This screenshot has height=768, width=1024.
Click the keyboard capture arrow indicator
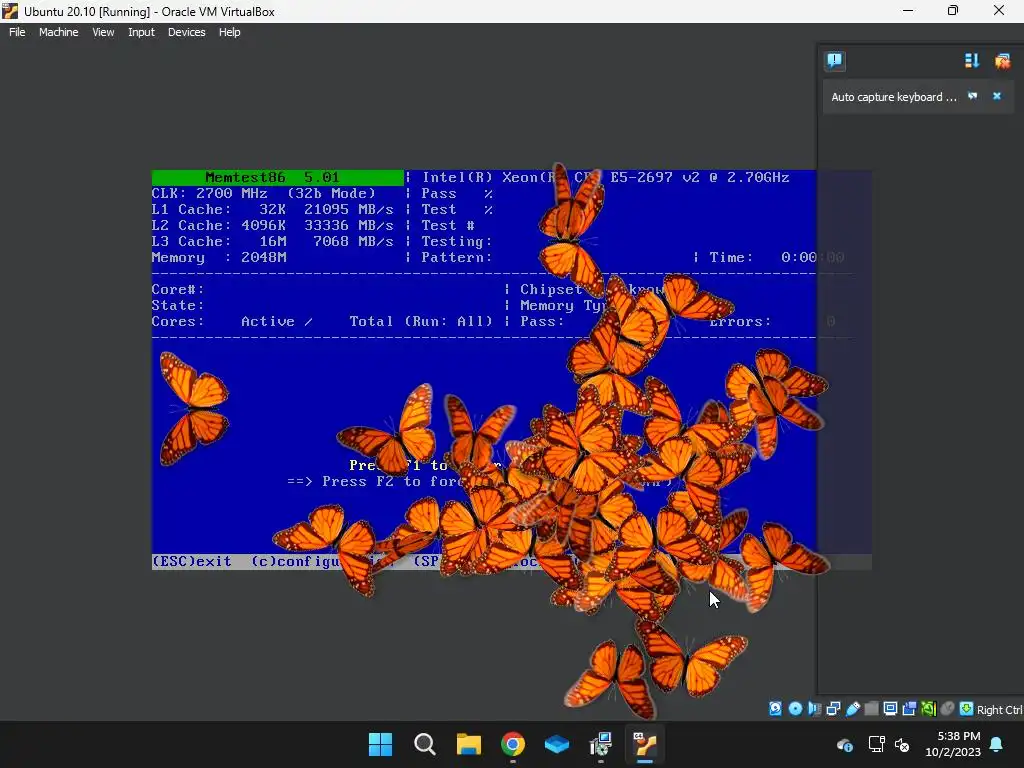tap(967, 709)
